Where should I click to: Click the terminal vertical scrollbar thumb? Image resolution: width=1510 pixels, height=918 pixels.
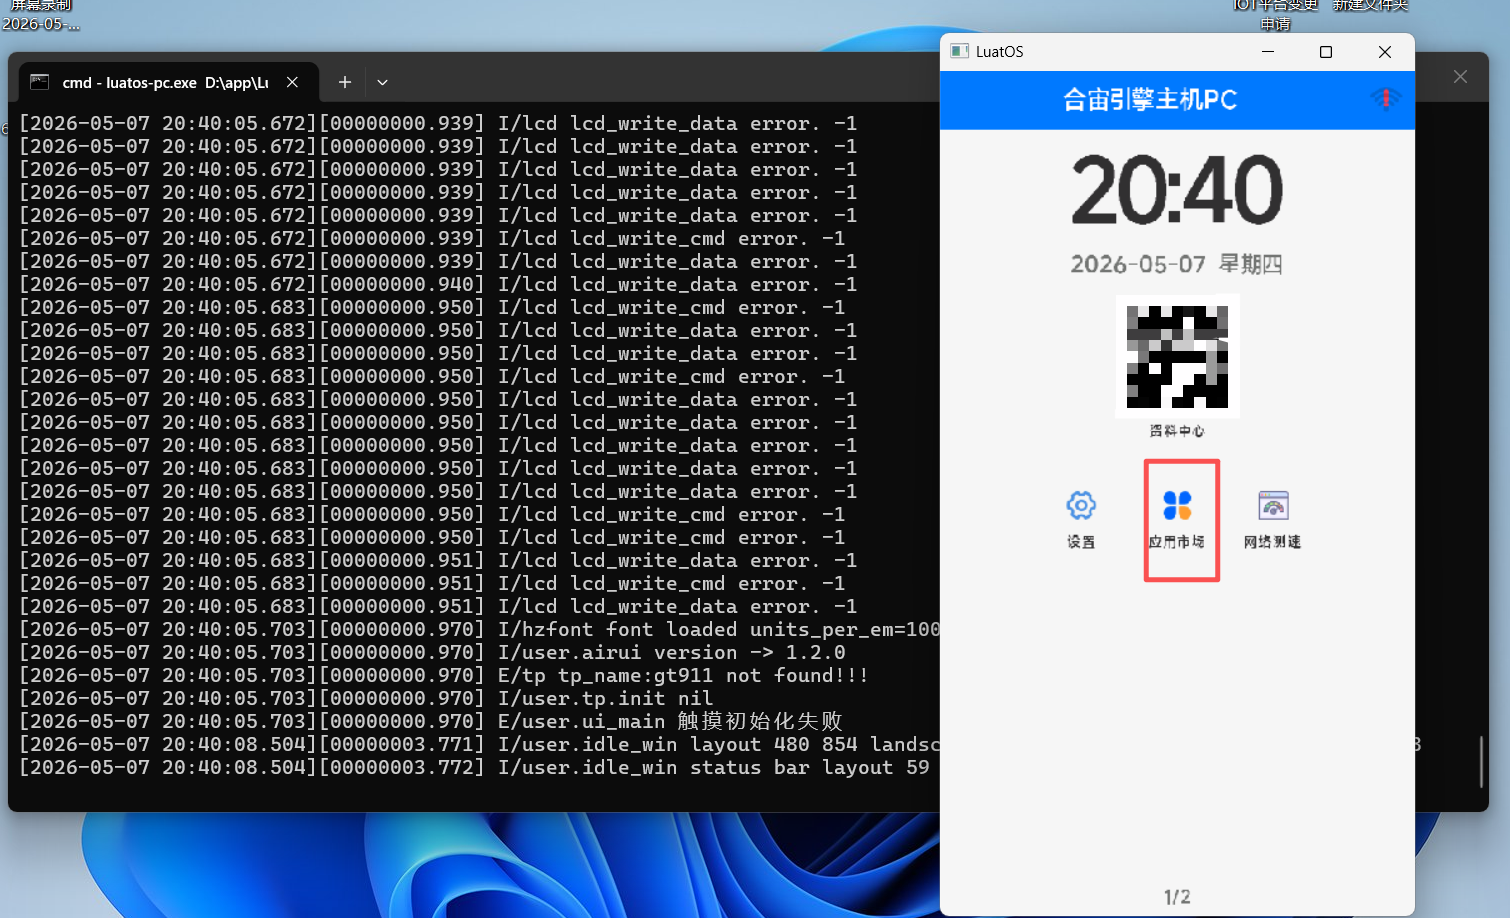point(1481,762)
